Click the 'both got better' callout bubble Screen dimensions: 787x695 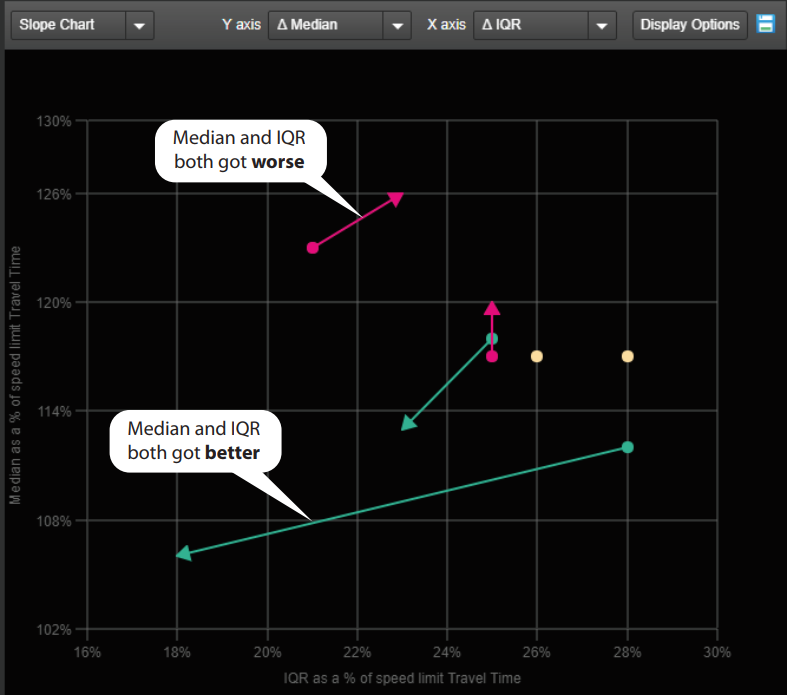click(x=193, y=441)
